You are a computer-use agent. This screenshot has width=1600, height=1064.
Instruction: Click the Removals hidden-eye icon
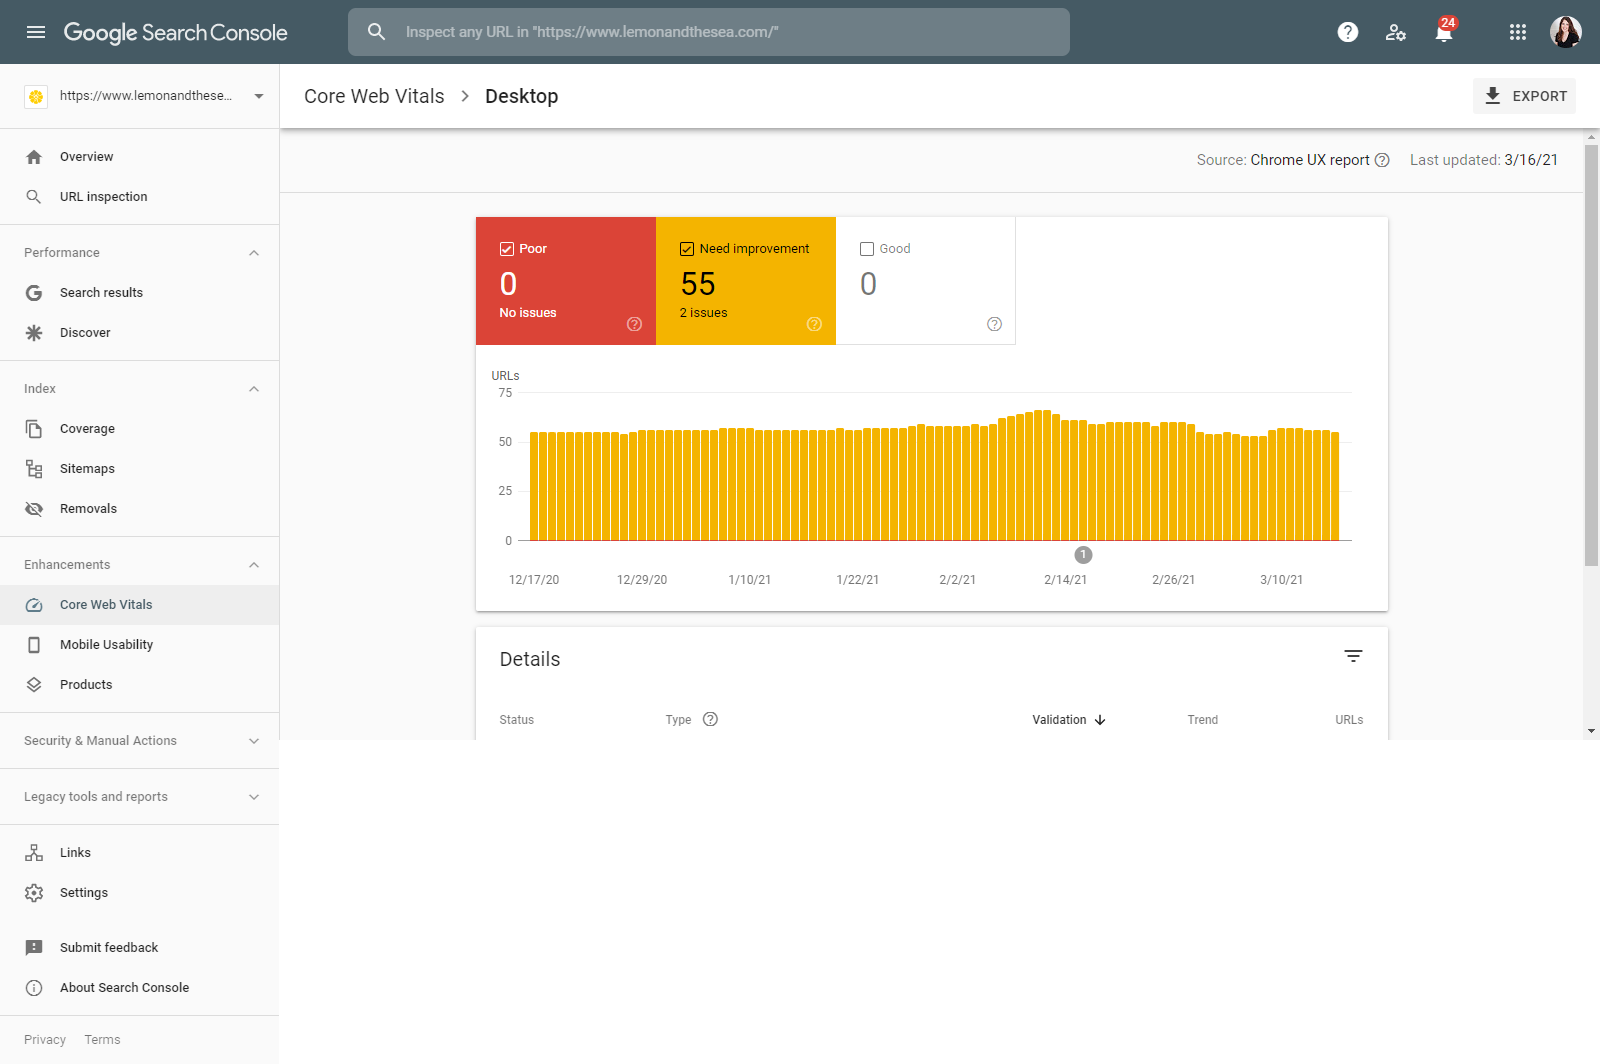point(34,509)
